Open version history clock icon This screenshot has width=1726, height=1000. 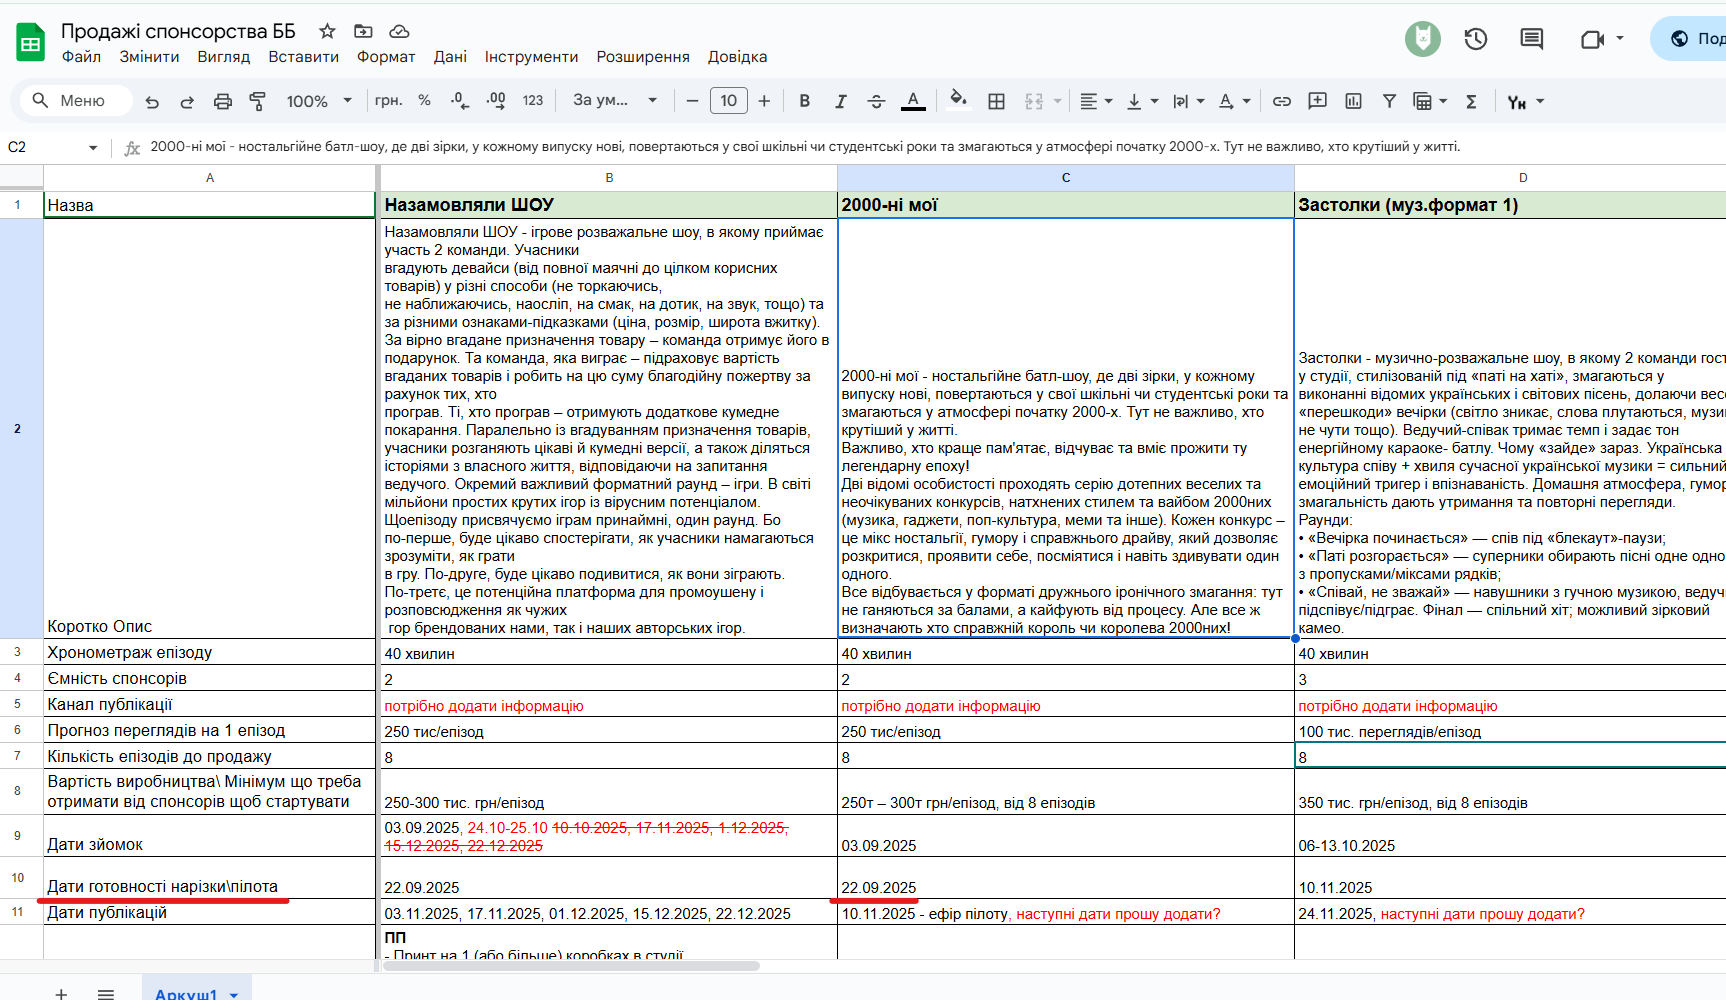(1475, 39)
